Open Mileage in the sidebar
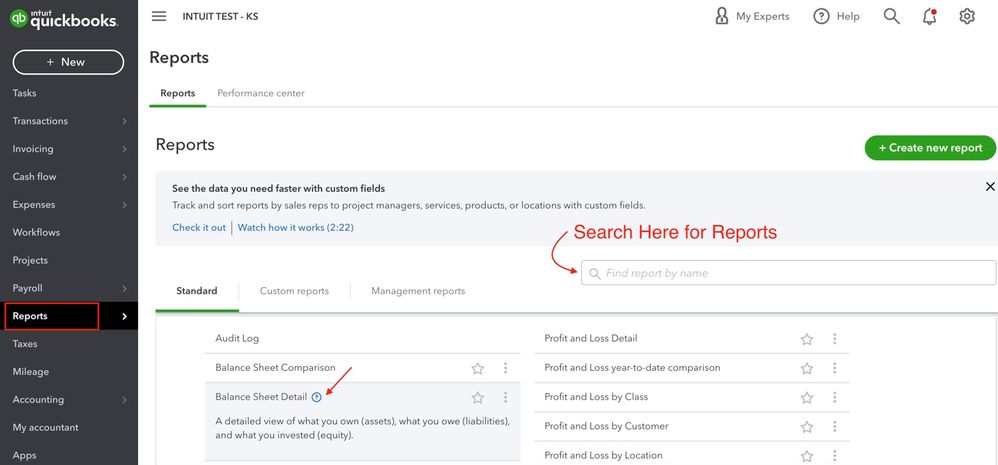 (x=31, y=371)
